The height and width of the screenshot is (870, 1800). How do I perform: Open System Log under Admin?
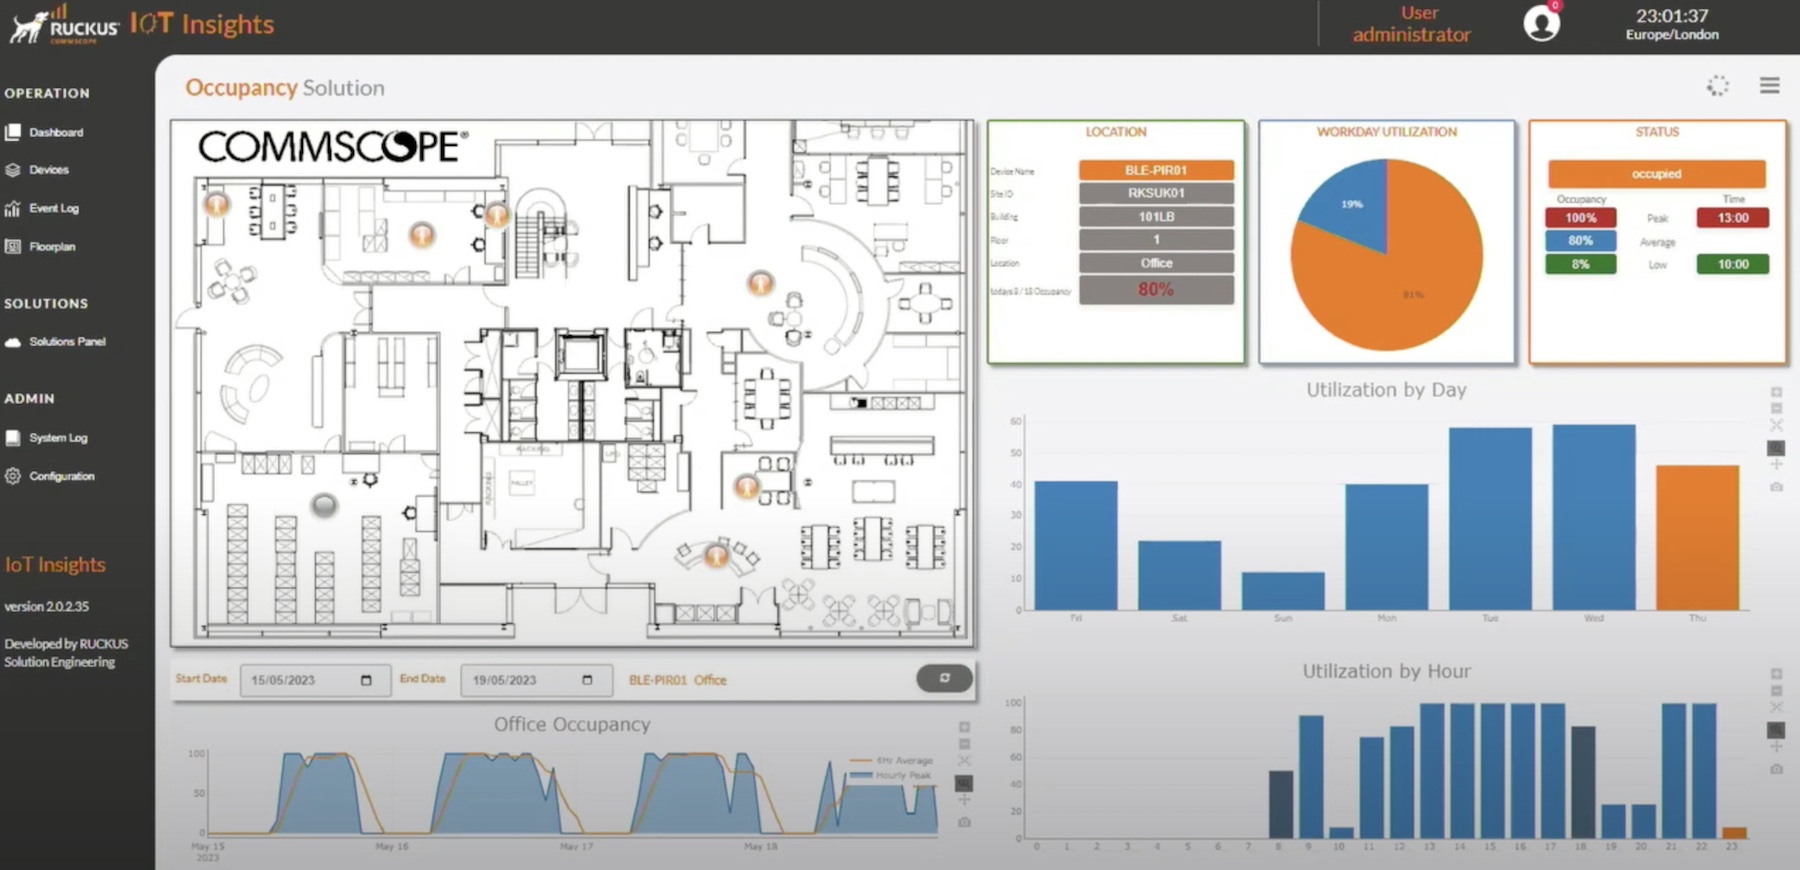click(47, 438)
